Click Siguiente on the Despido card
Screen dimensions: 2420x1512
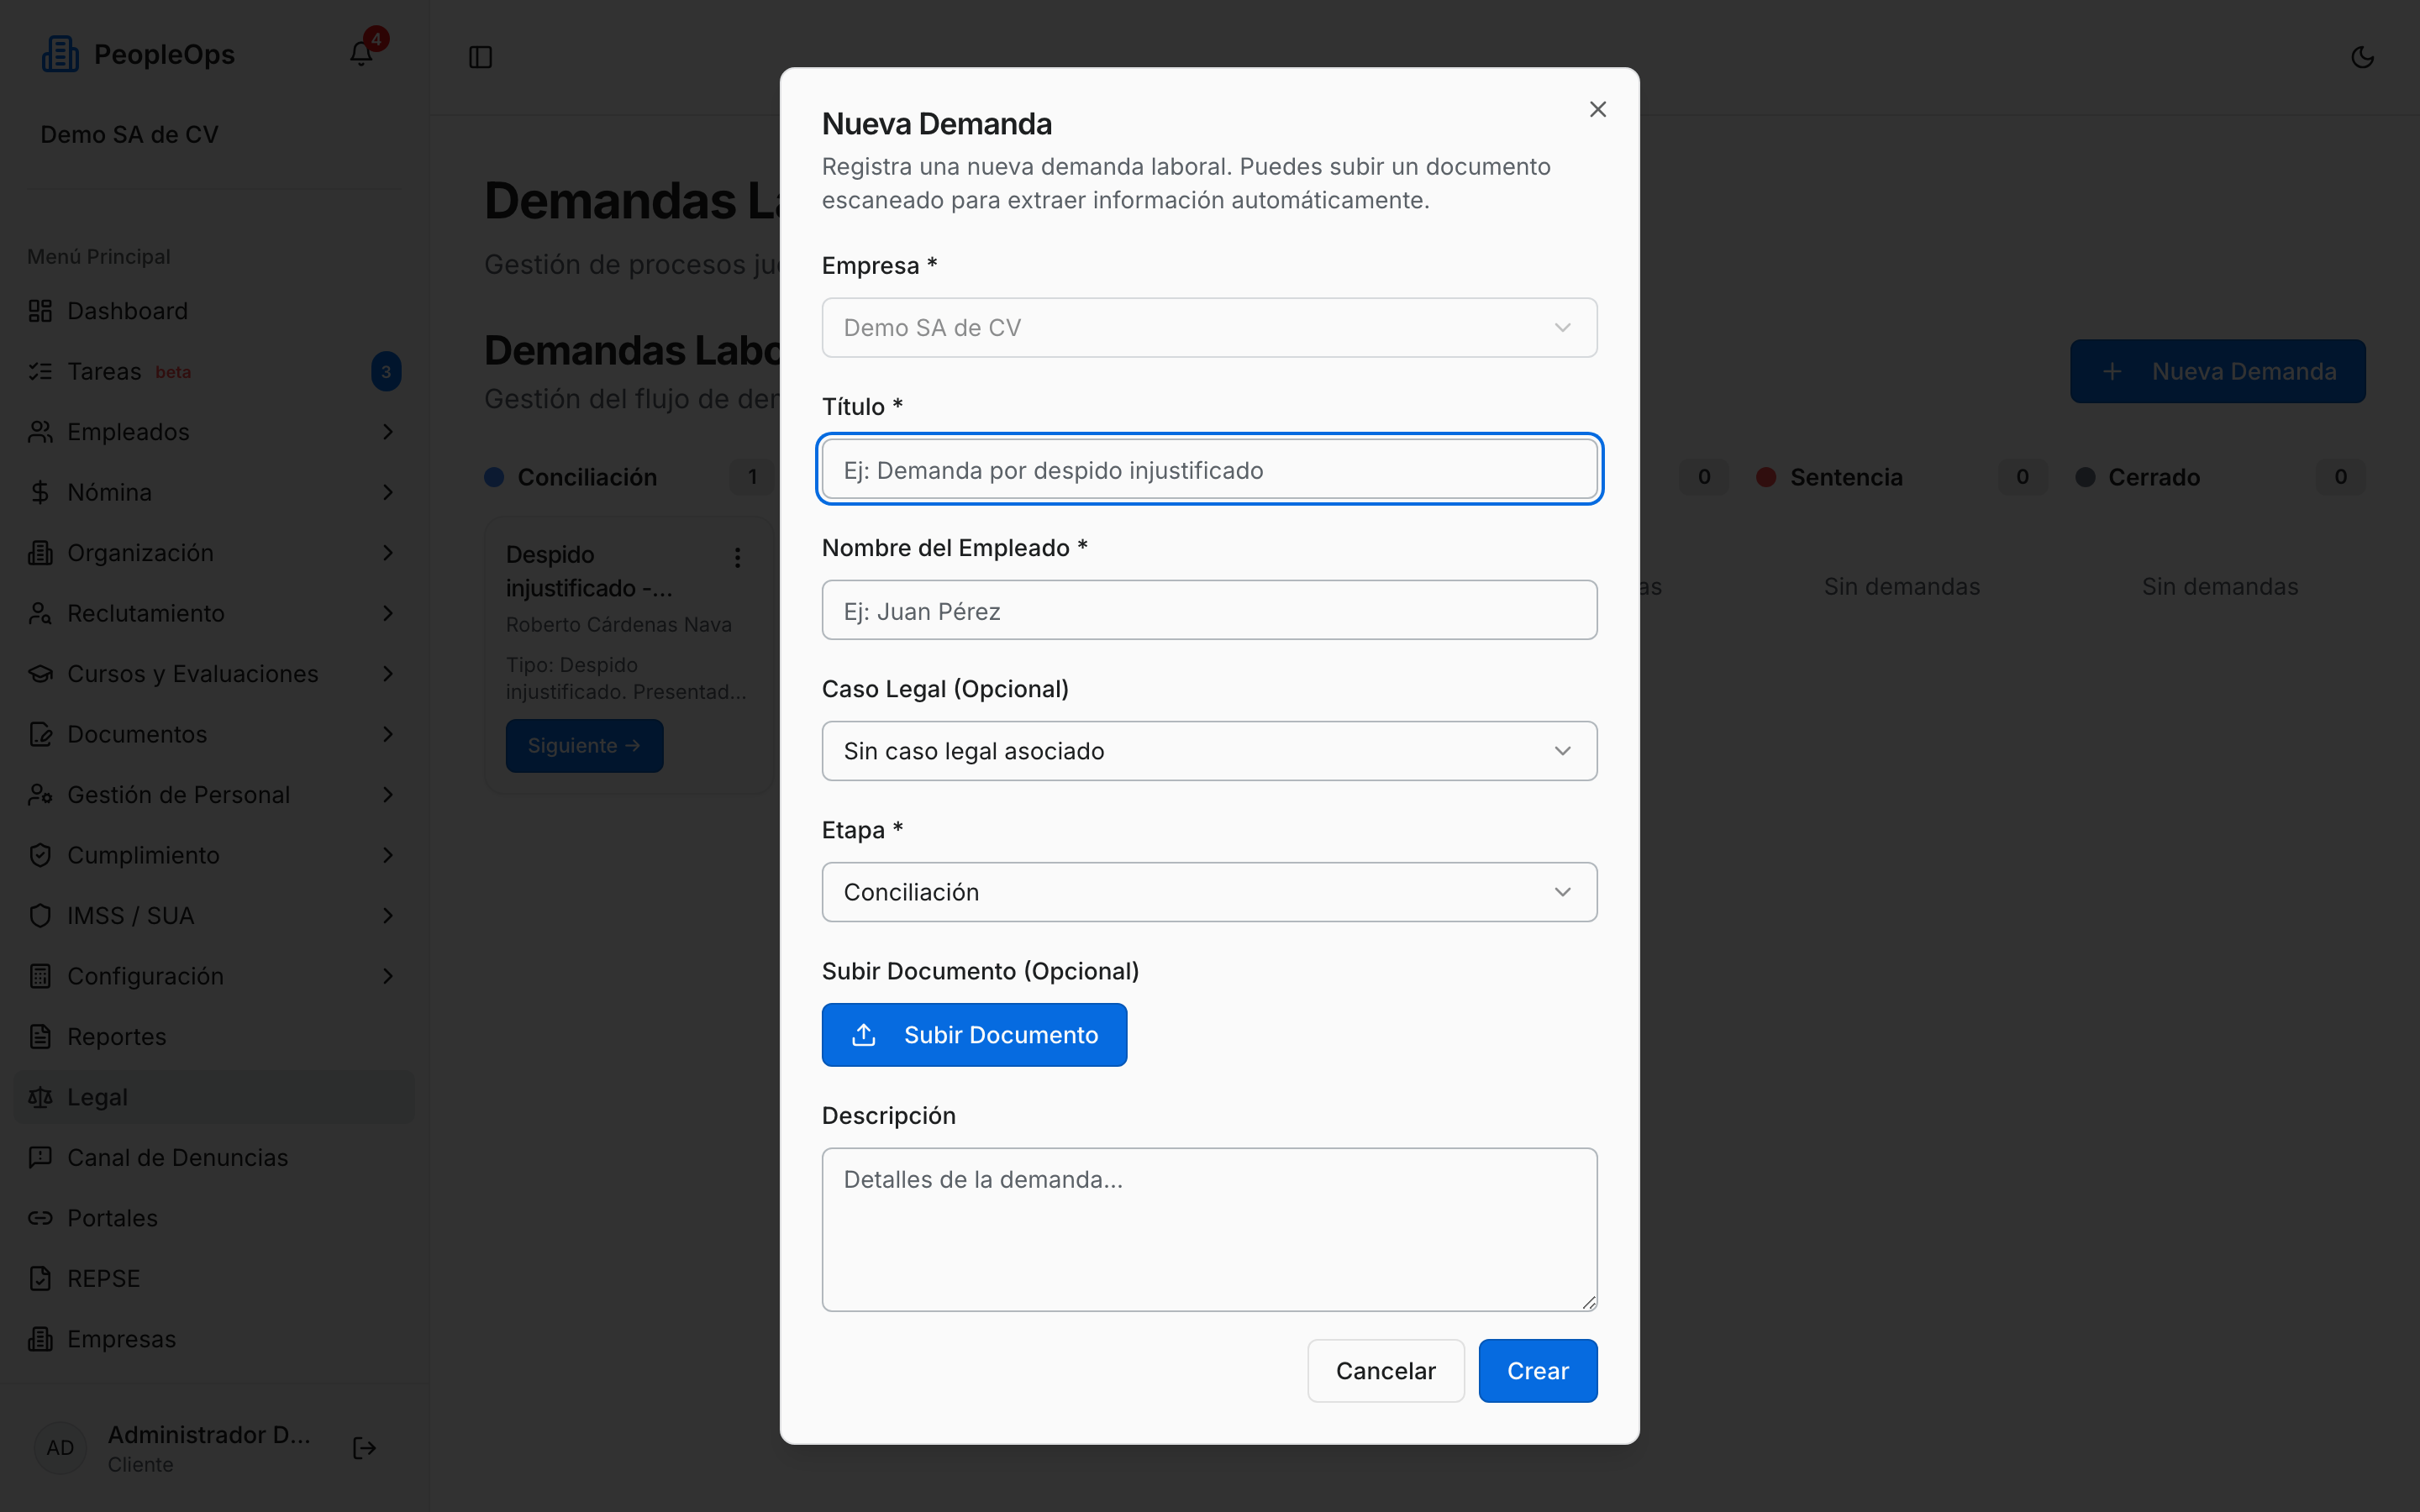point(584,746)
